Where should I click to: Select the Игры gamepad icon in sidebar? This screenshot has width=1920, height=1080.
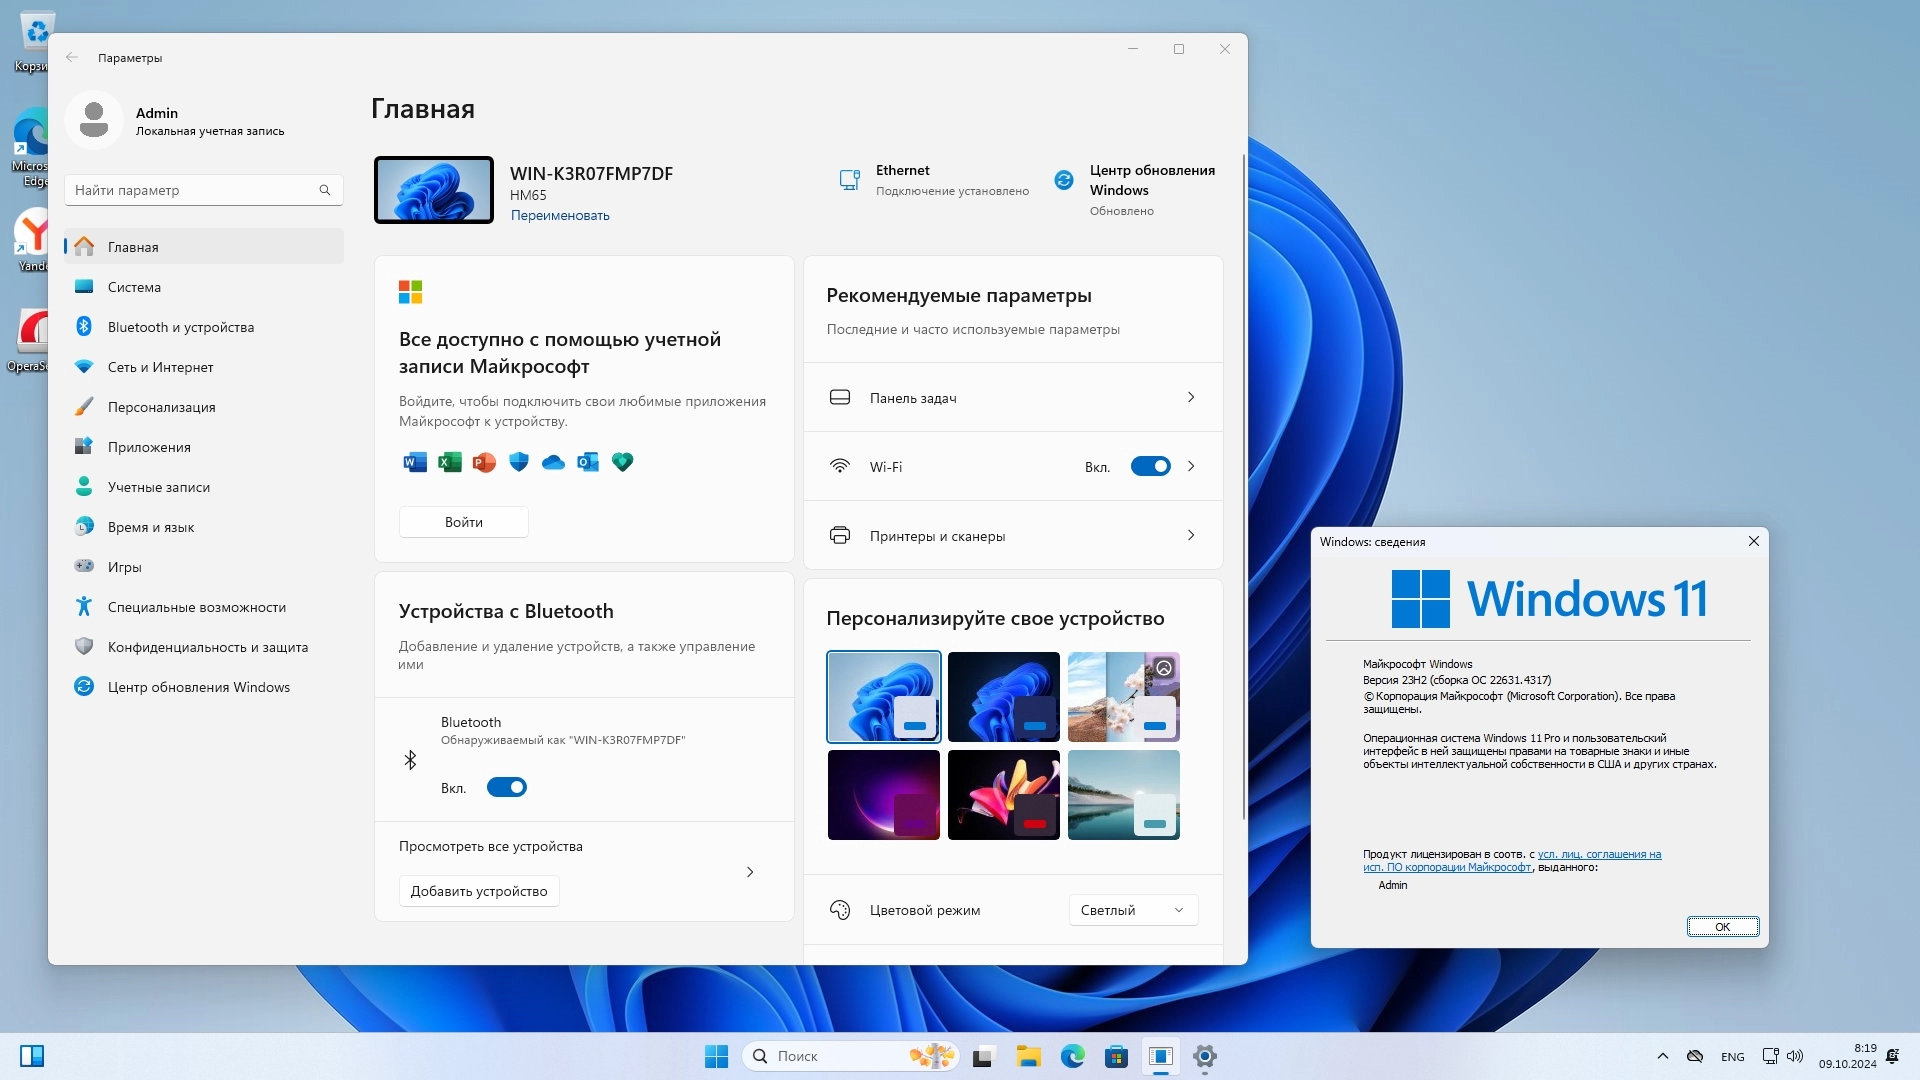(84, 567)
